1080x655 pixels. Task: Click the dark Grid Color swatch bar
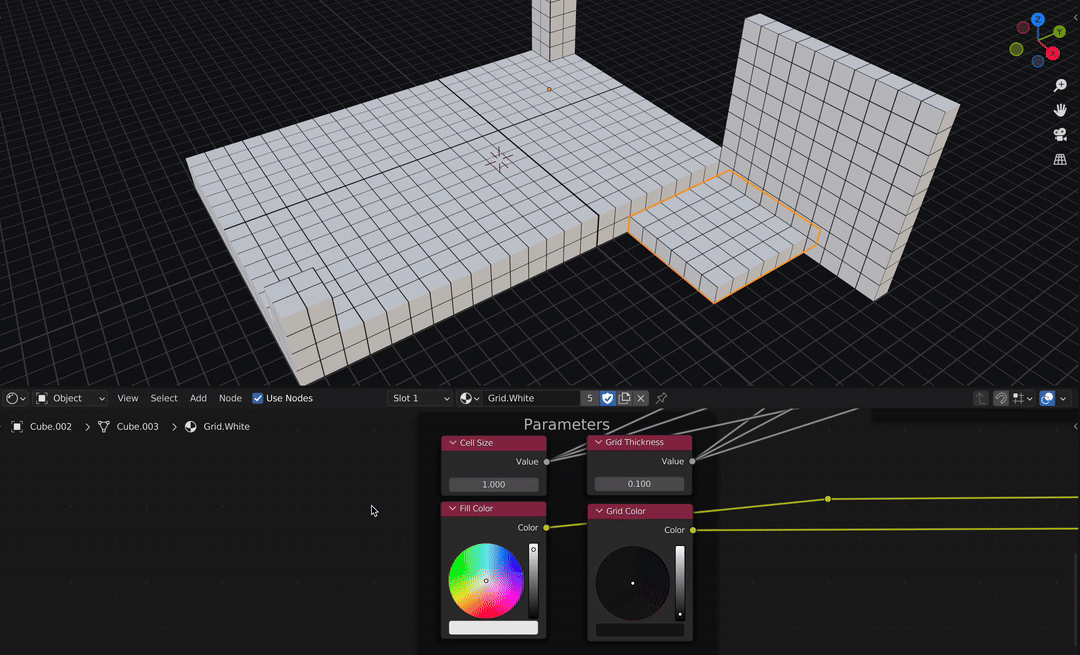click(x=640, y=630)
